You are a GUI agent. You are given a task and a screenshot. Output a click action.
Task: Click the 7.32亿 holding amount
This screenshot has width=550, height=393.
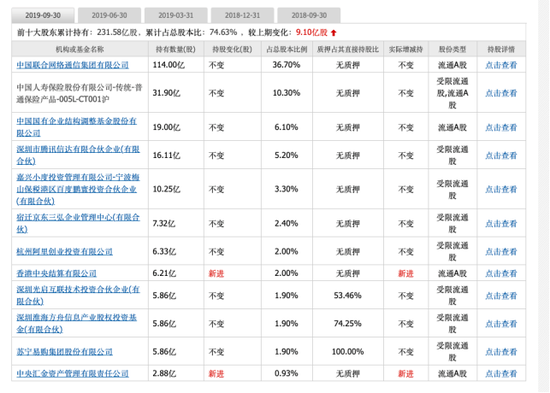pyautogui.click(x=164, y=224)
